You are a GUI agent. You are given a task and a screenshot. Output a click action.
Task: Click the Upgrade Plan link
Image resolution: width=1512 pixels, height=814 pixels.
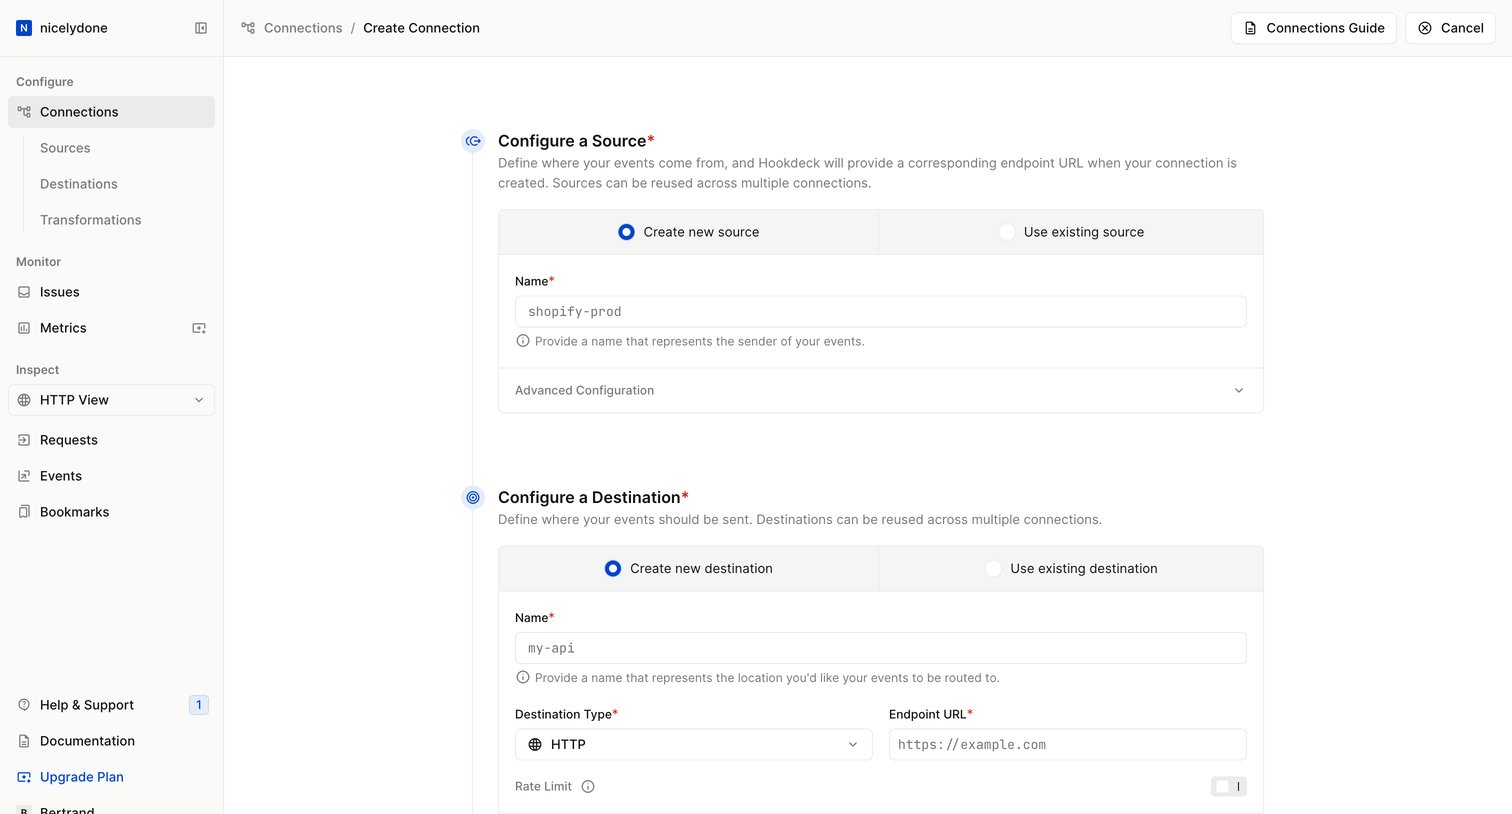[82, 777]
